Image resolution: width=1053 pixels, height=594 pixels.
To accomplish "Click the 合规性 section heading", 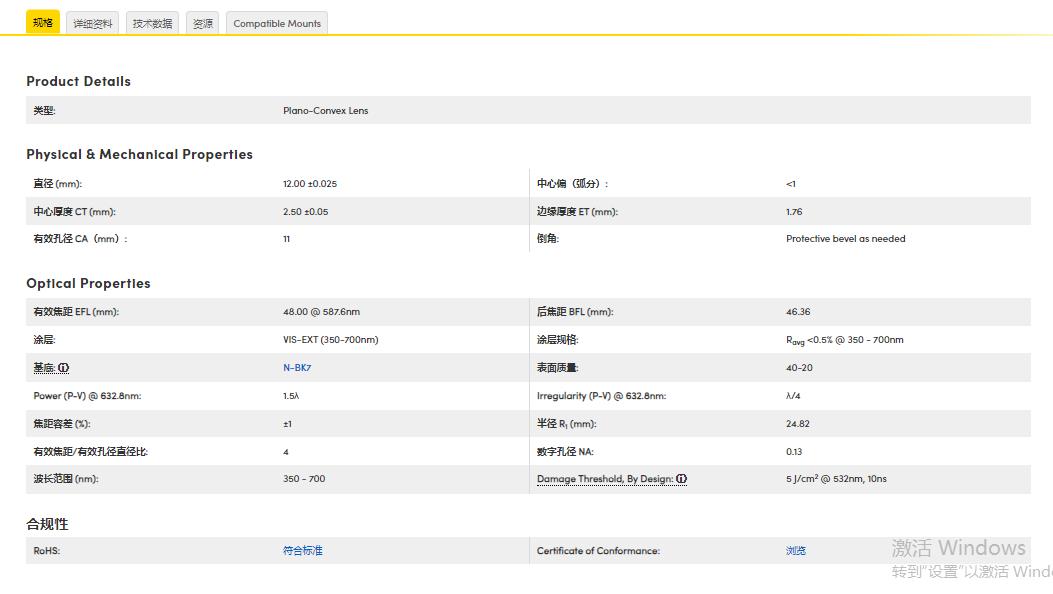I will point(47,524).
